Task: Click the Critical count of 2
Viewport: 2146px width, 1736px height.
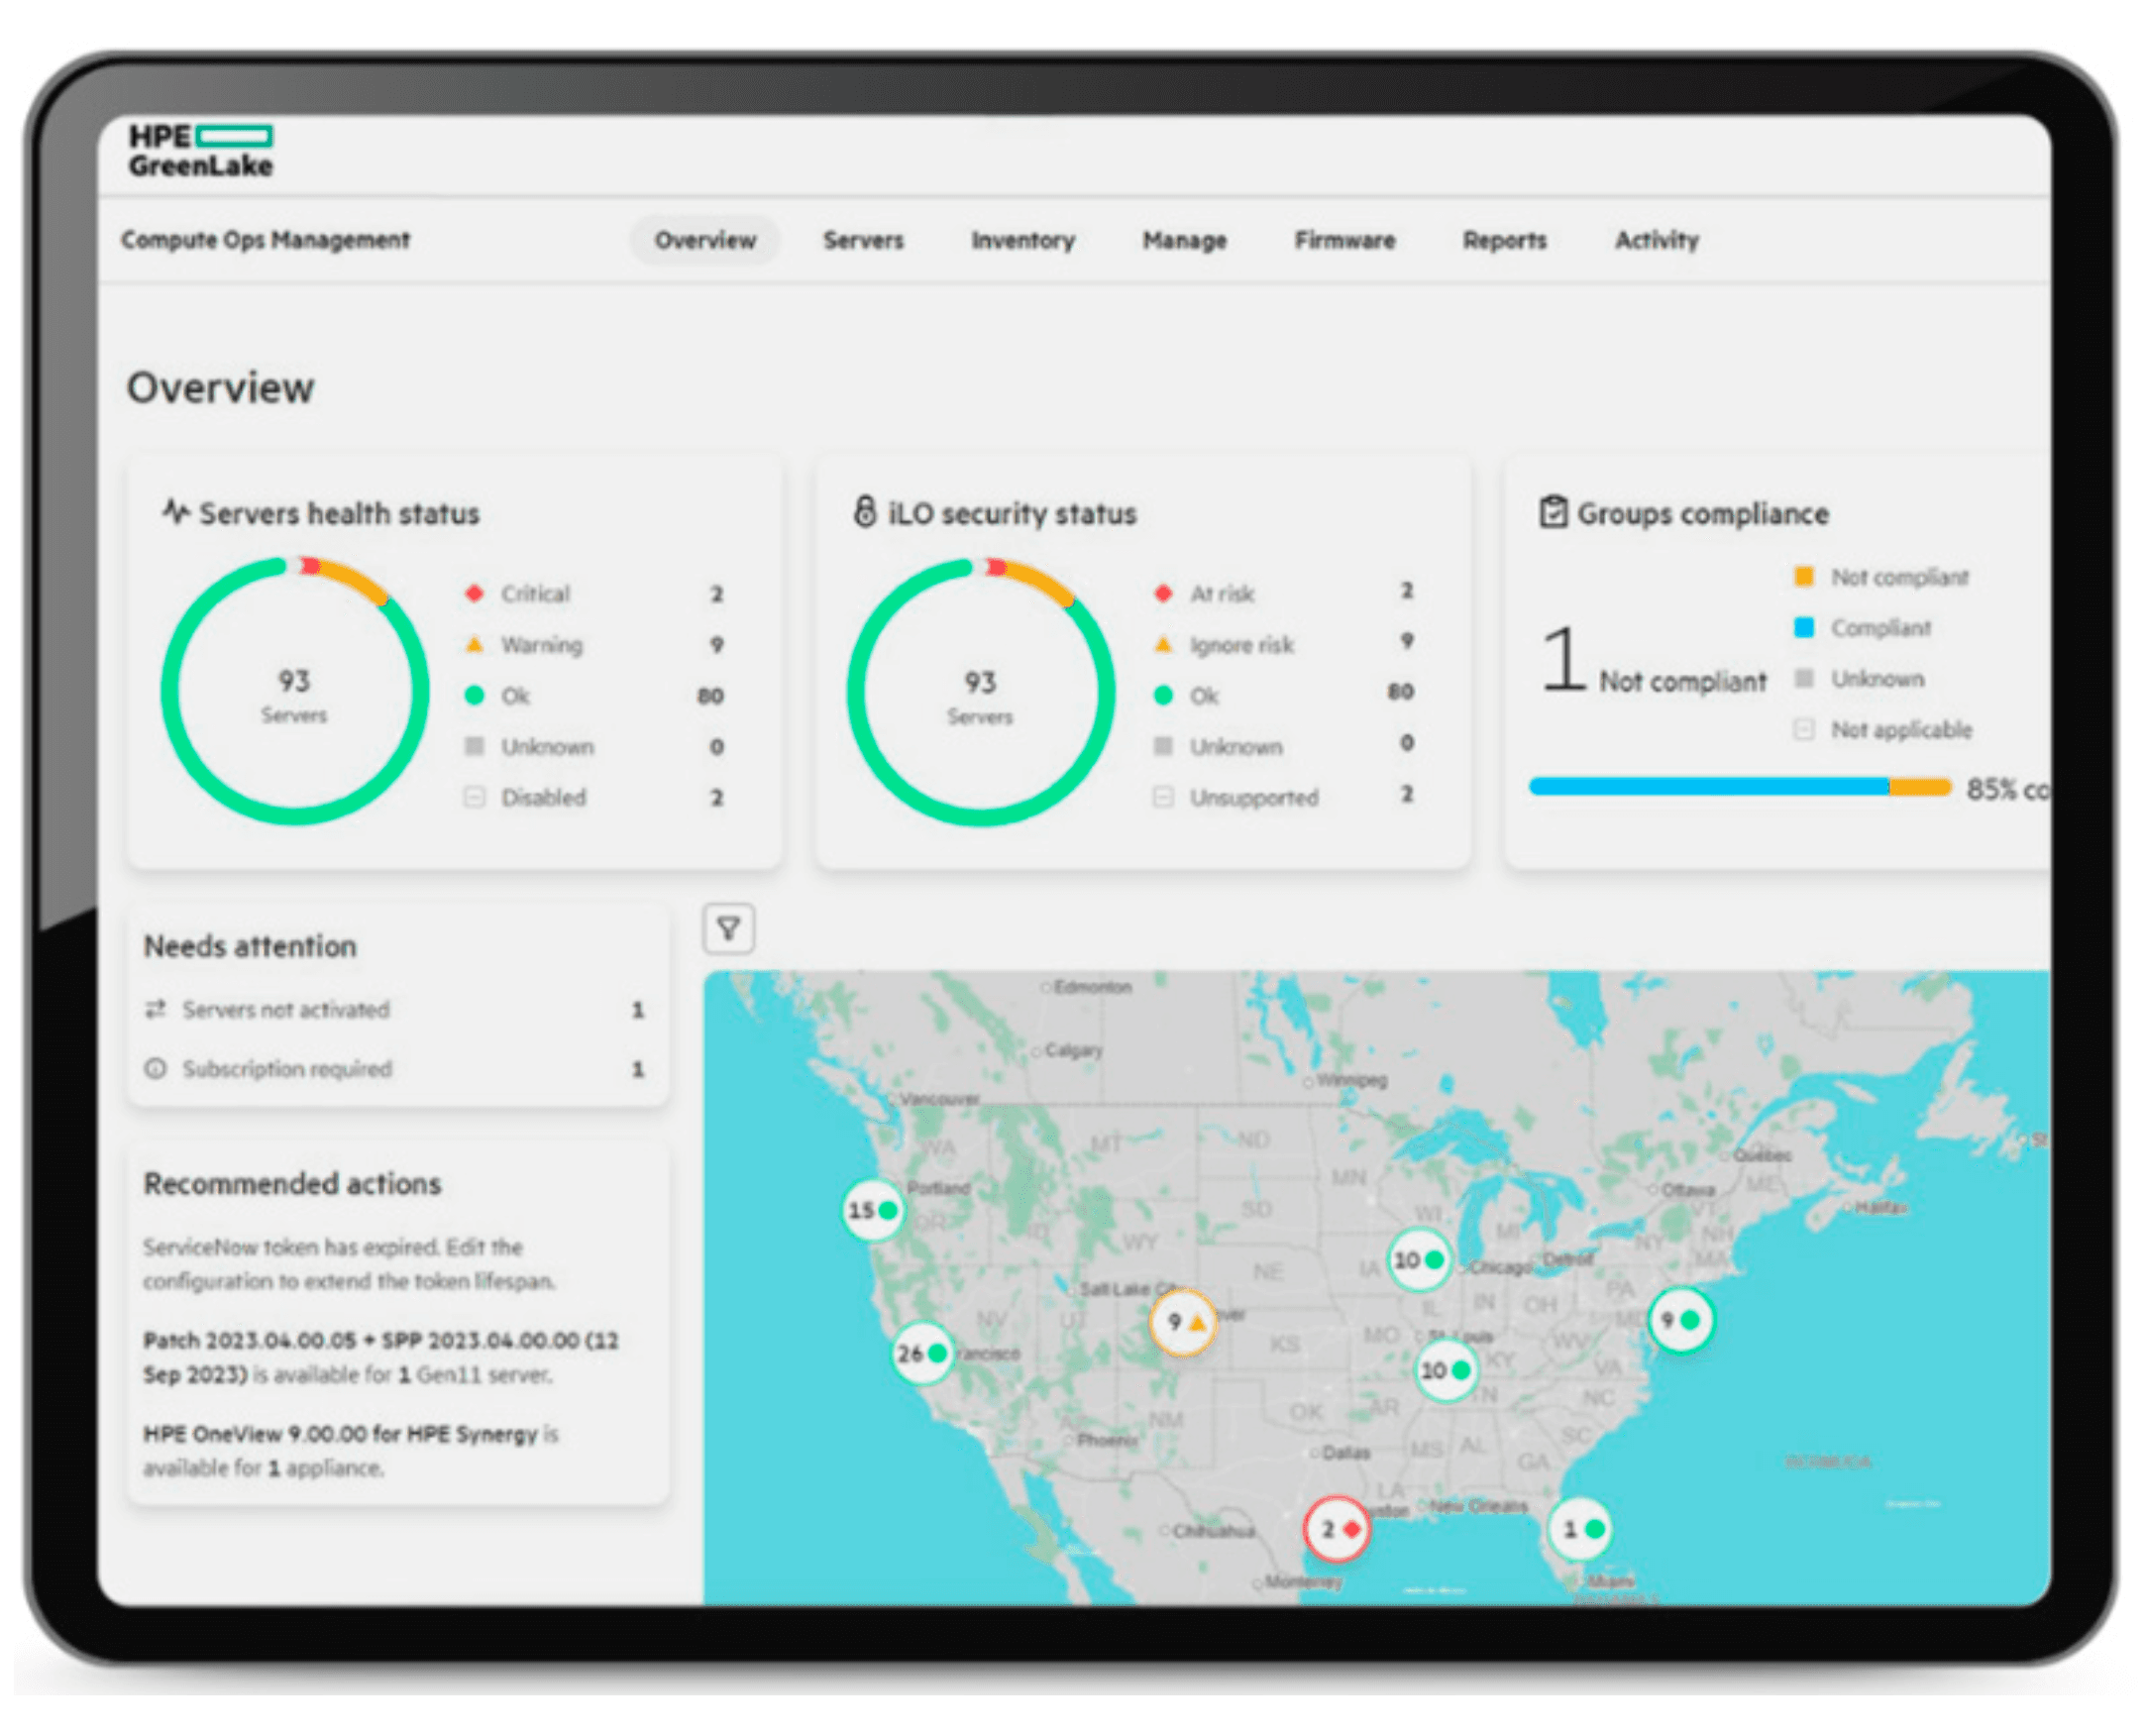Action: [716, 593]
